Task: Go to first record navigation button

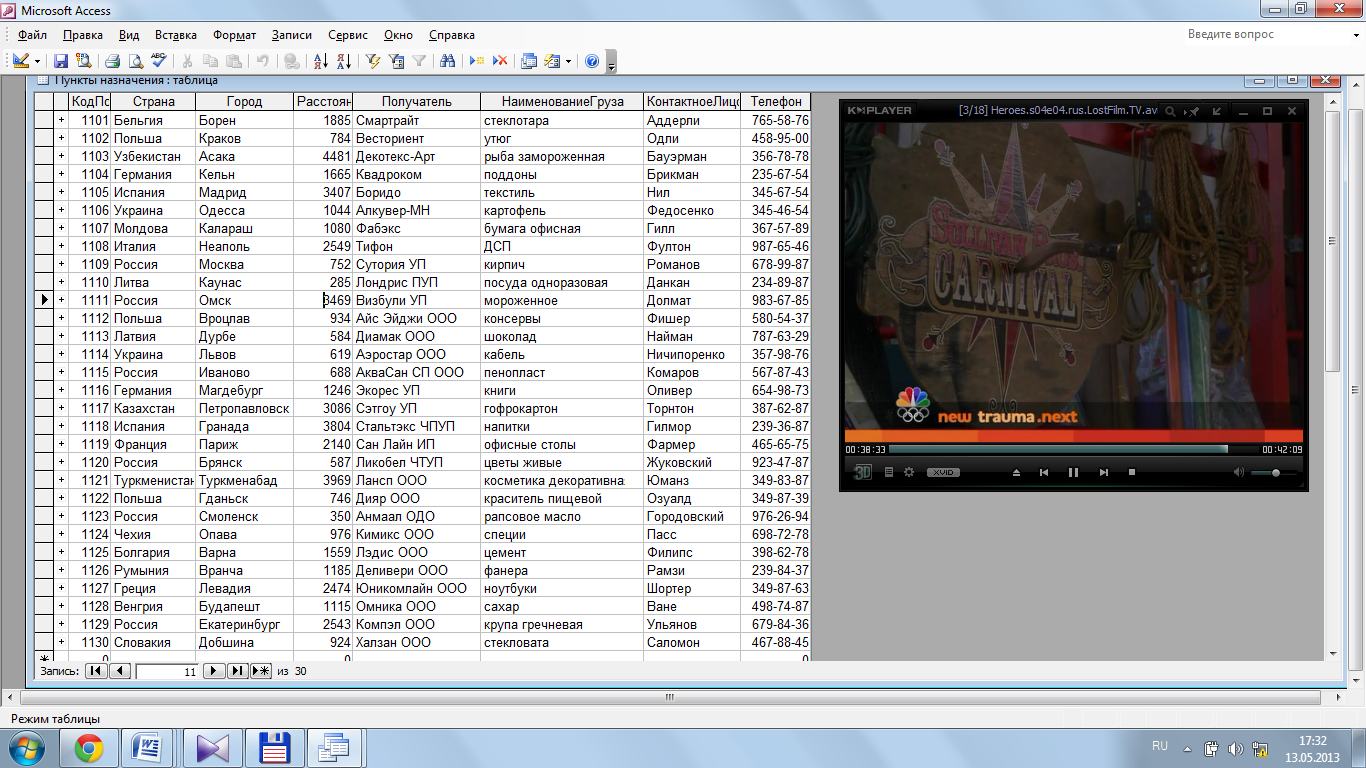Action: tap(96, 671)
